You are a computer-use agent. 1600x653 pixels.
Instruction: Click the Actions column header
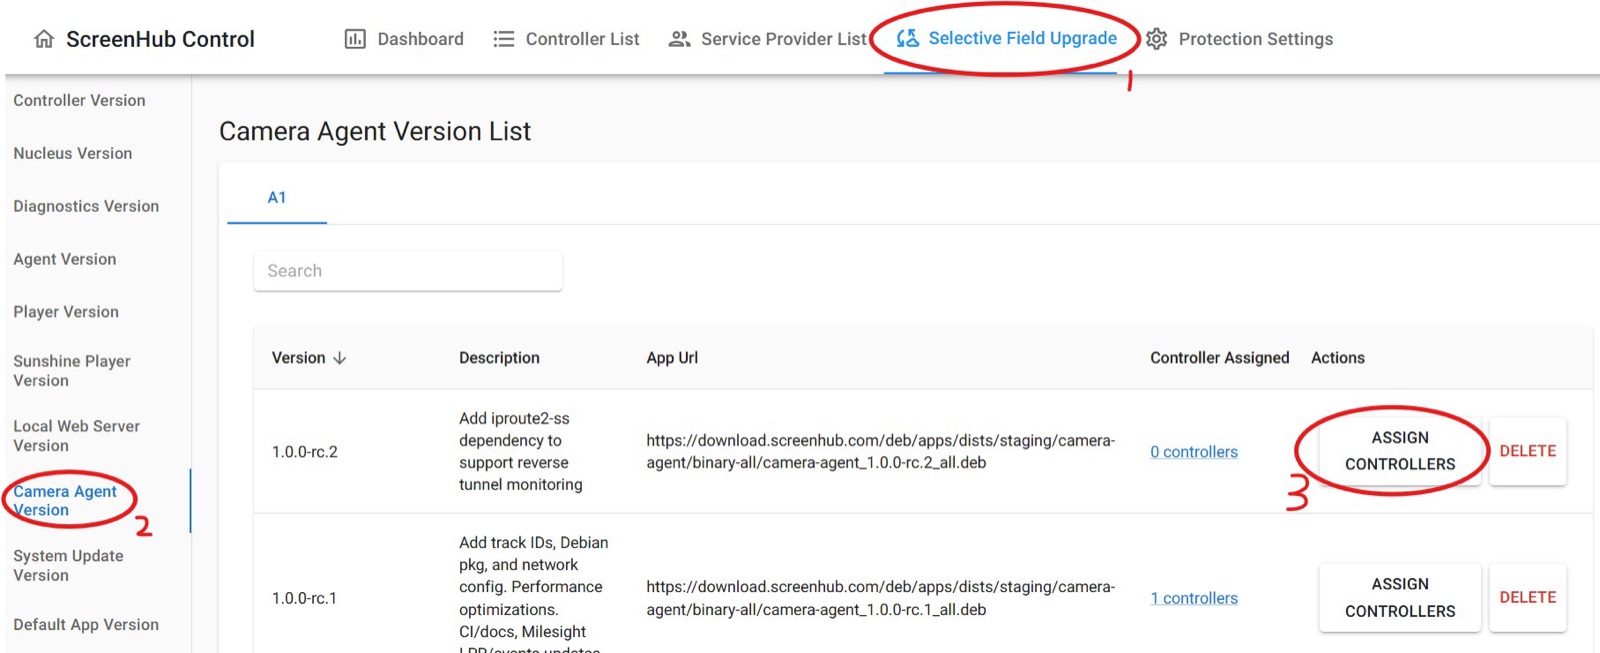coord(1338,358)
